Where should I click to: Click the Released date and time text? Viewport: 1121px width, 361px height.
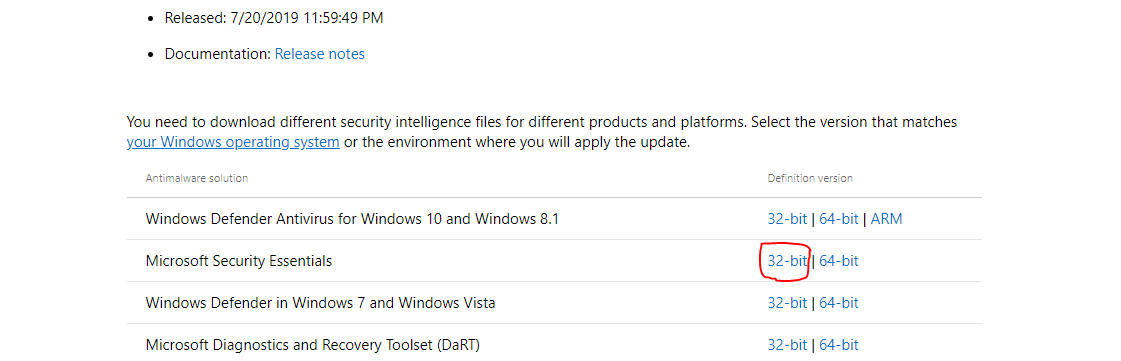274,18
